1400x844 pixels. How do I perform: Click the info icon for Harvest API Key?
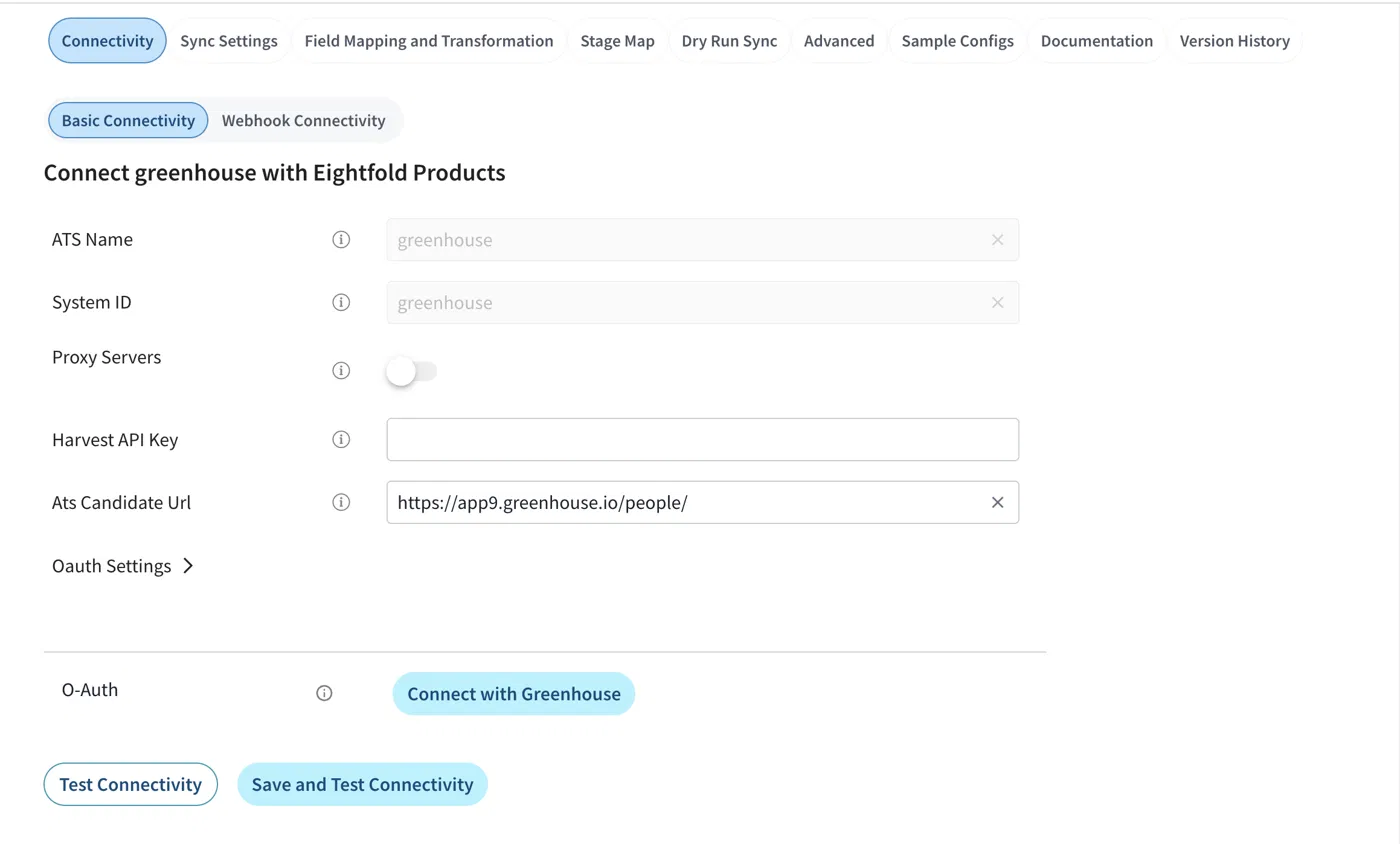[x=341, y=440]
